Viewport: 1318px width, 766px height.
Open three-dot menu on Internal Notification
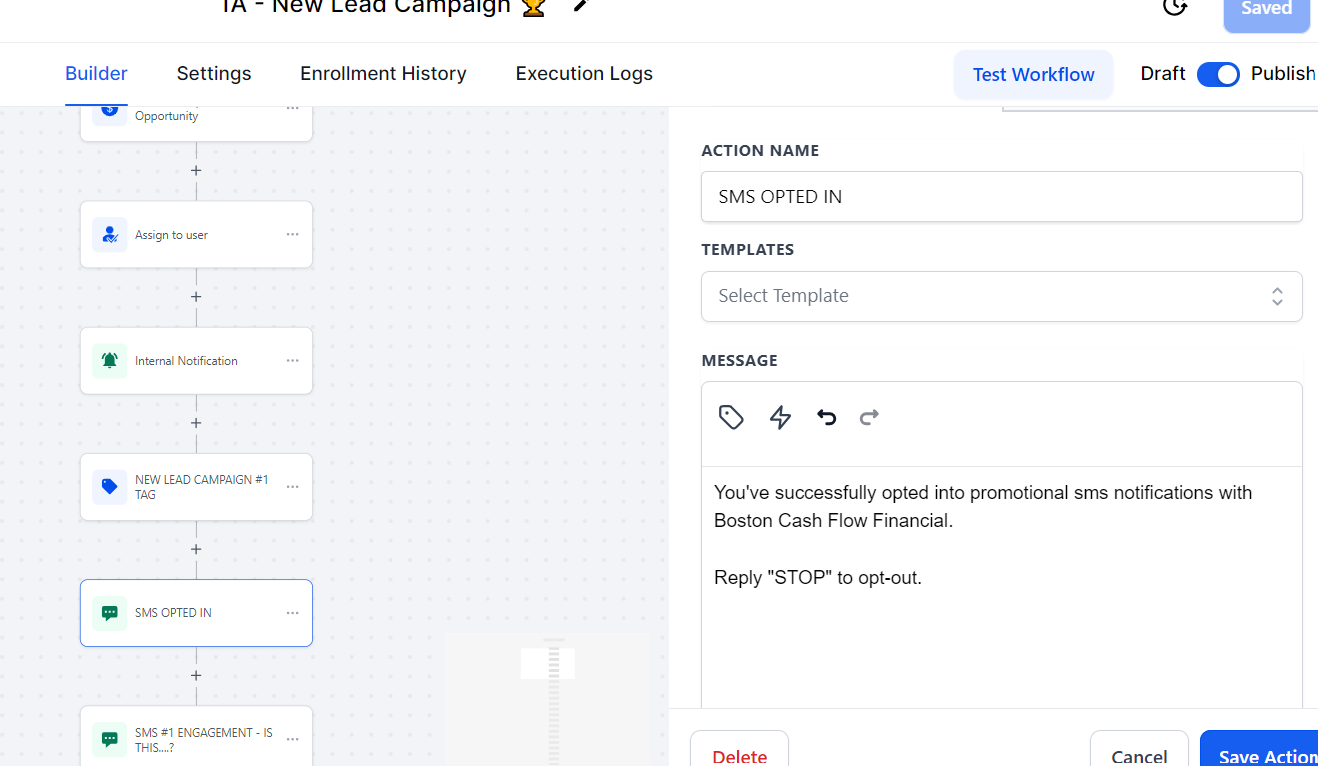292,361
